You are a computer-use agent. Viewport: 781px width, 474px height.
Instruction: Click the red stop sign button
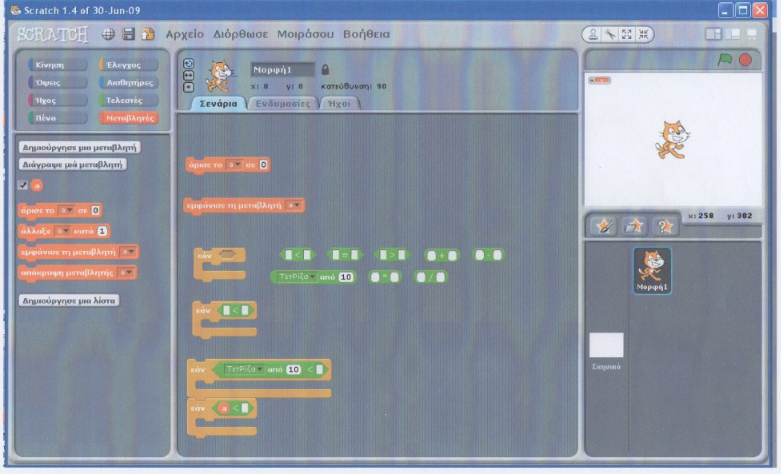pos(745,60)
